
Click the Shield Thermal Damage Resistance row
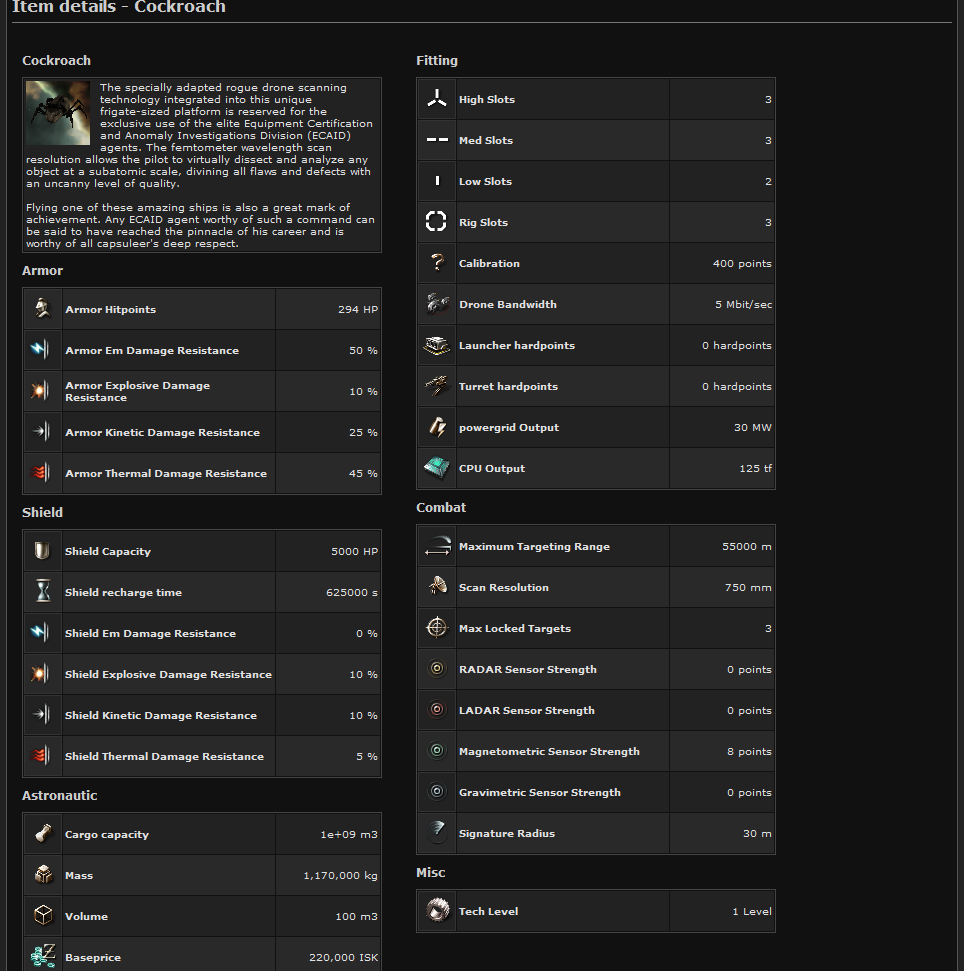(202, 756)
